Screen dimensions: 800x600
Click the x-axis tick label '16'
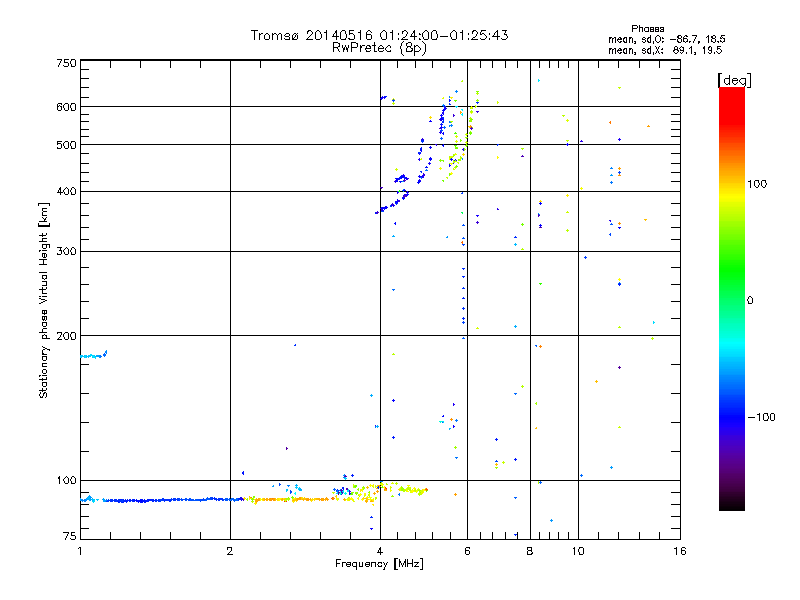[680, 551]
